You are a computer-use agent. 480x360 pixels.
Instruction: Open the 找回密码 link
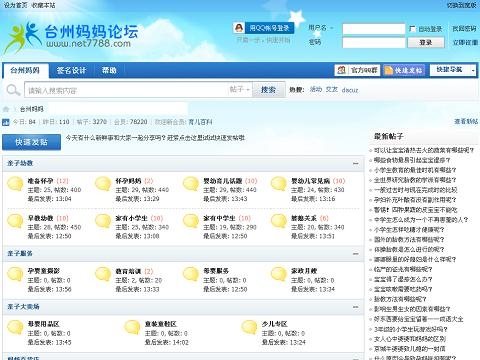464,29
